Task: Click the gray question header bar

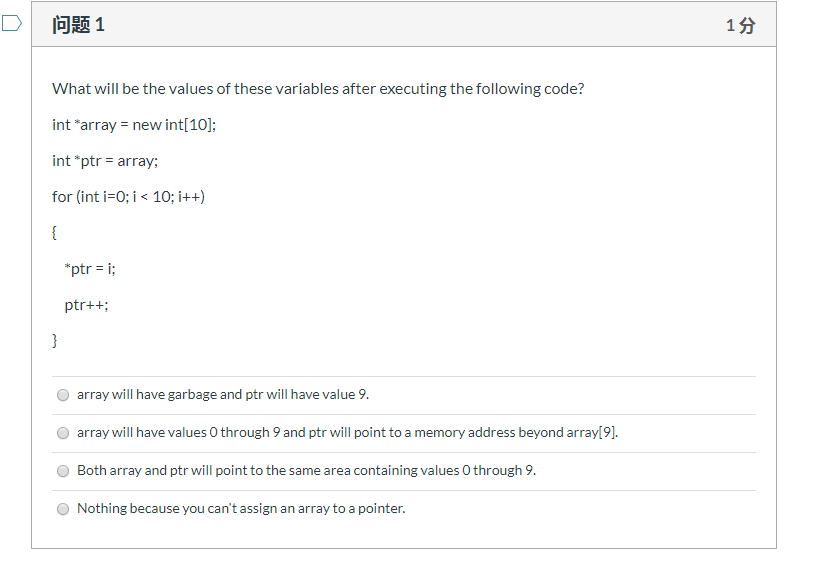Action: (404, 24)
